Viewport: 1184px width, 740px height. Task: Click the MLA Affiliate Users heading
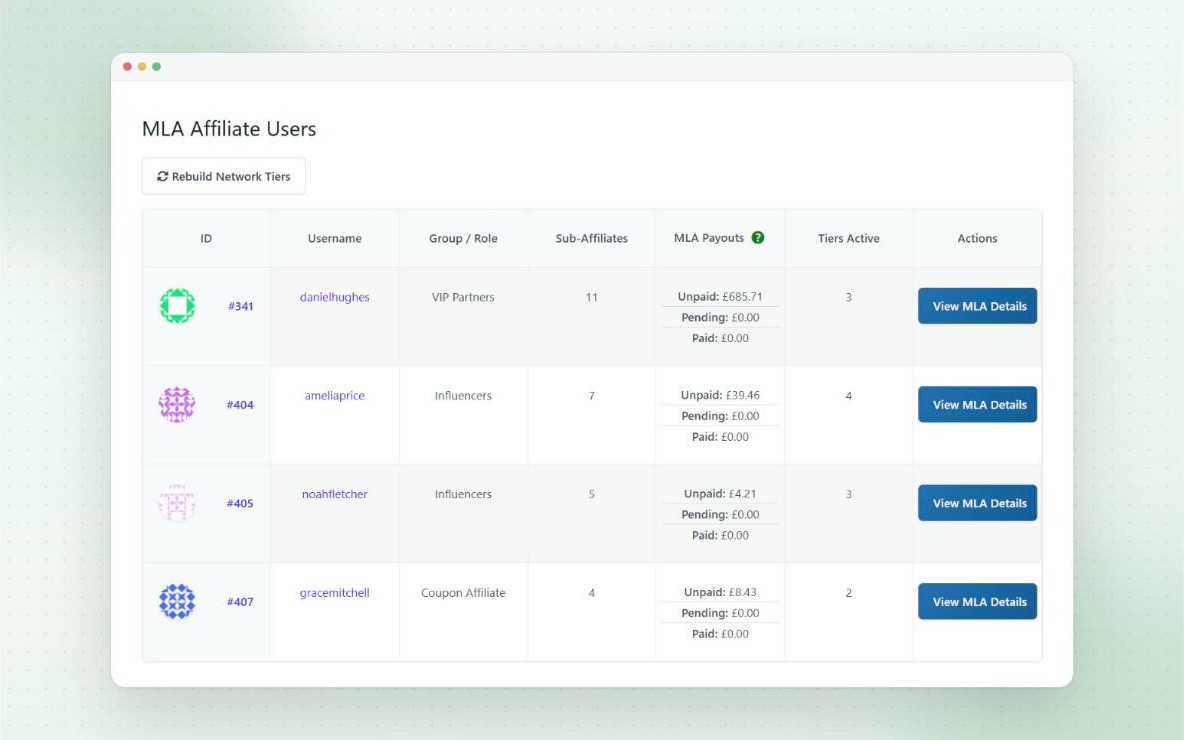[x=229, y=129]
